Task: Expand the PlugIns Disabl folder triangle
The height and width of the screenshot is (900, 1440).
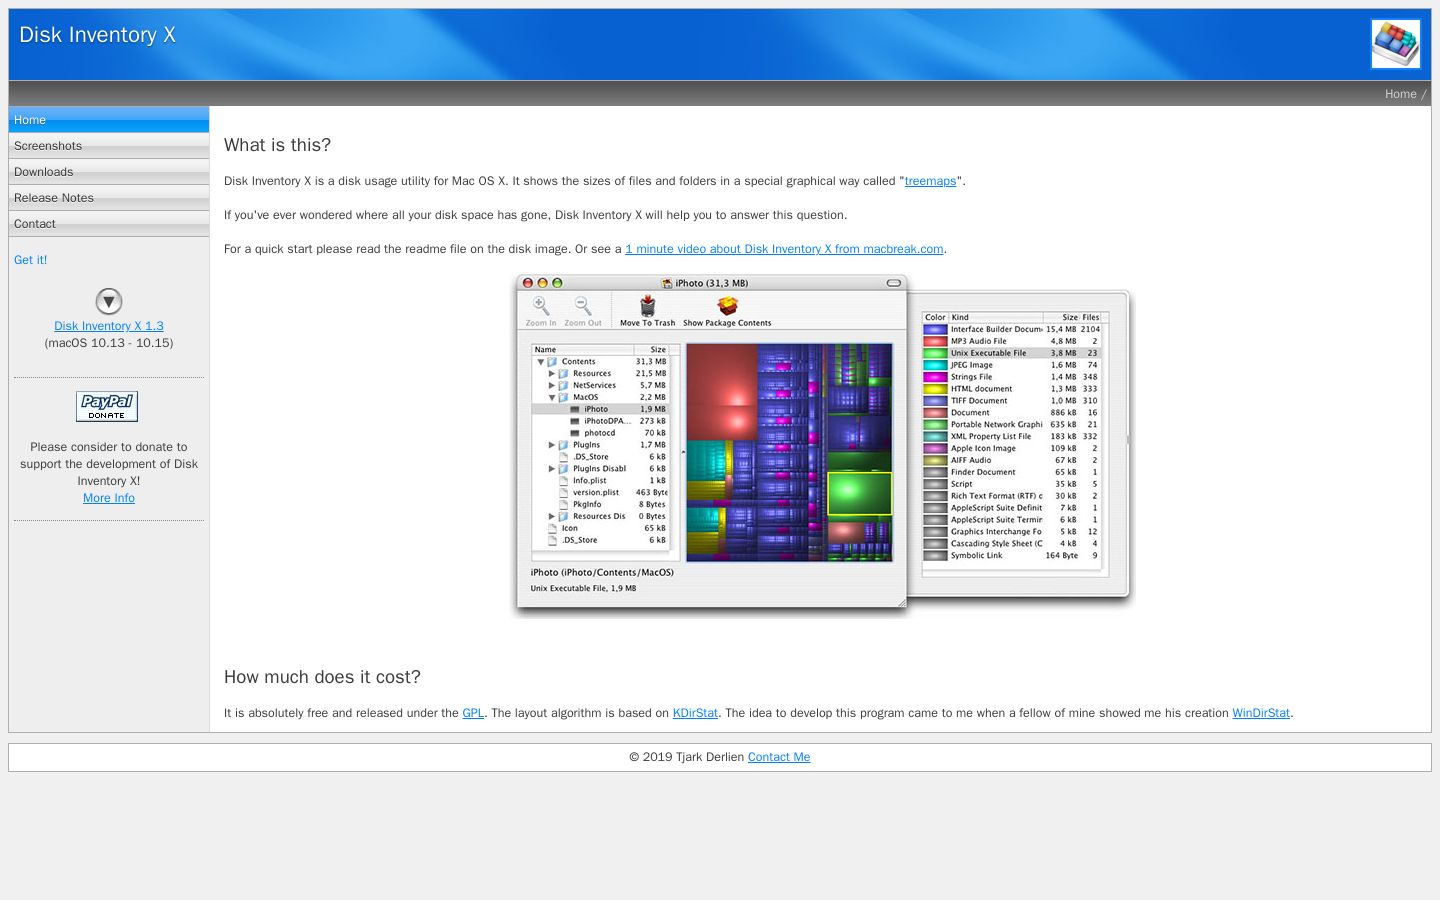Action: tap(552, 469)
